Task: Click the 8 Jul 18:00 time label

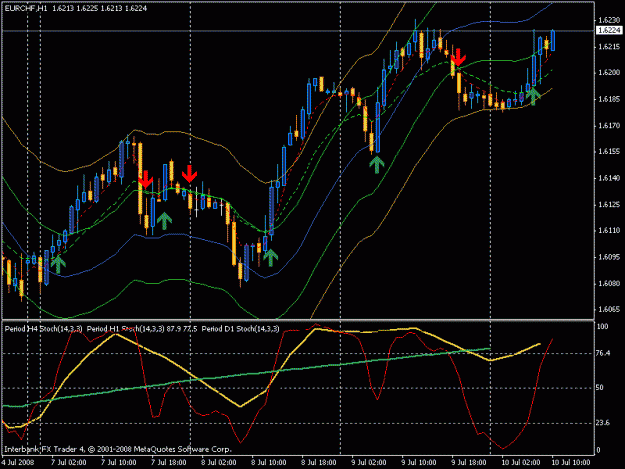Action: click(x=318, y=462)
